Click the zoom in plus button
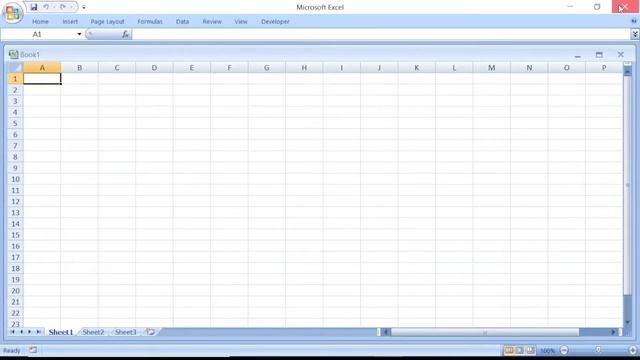Screen dimensions: 640x360 (633, 350)
